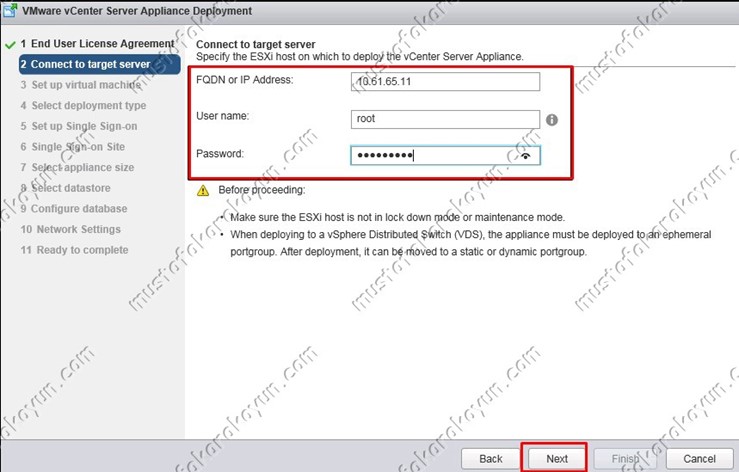This screenshot has height=472, width=739.
Task: Click the 'Connect to target server' heading
Action: (255, 44)
